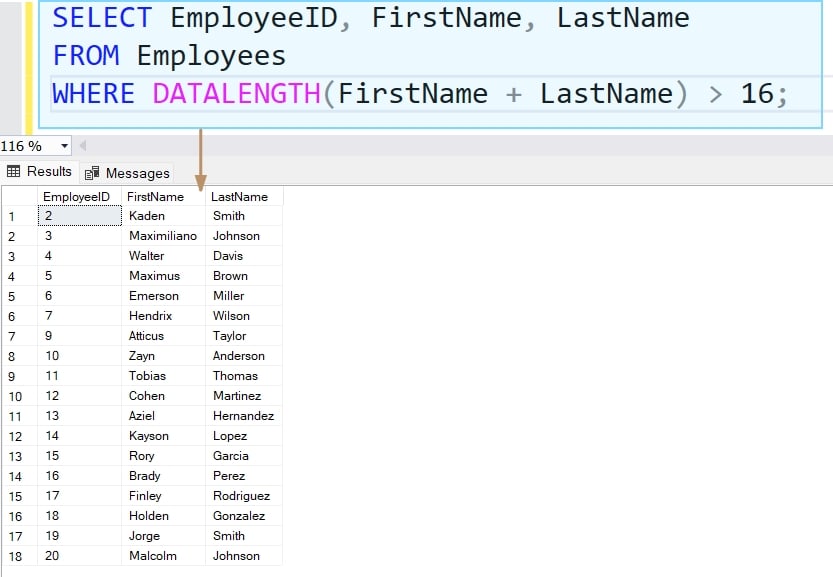Select the Zayn first name cell

[x=164, y=356]
